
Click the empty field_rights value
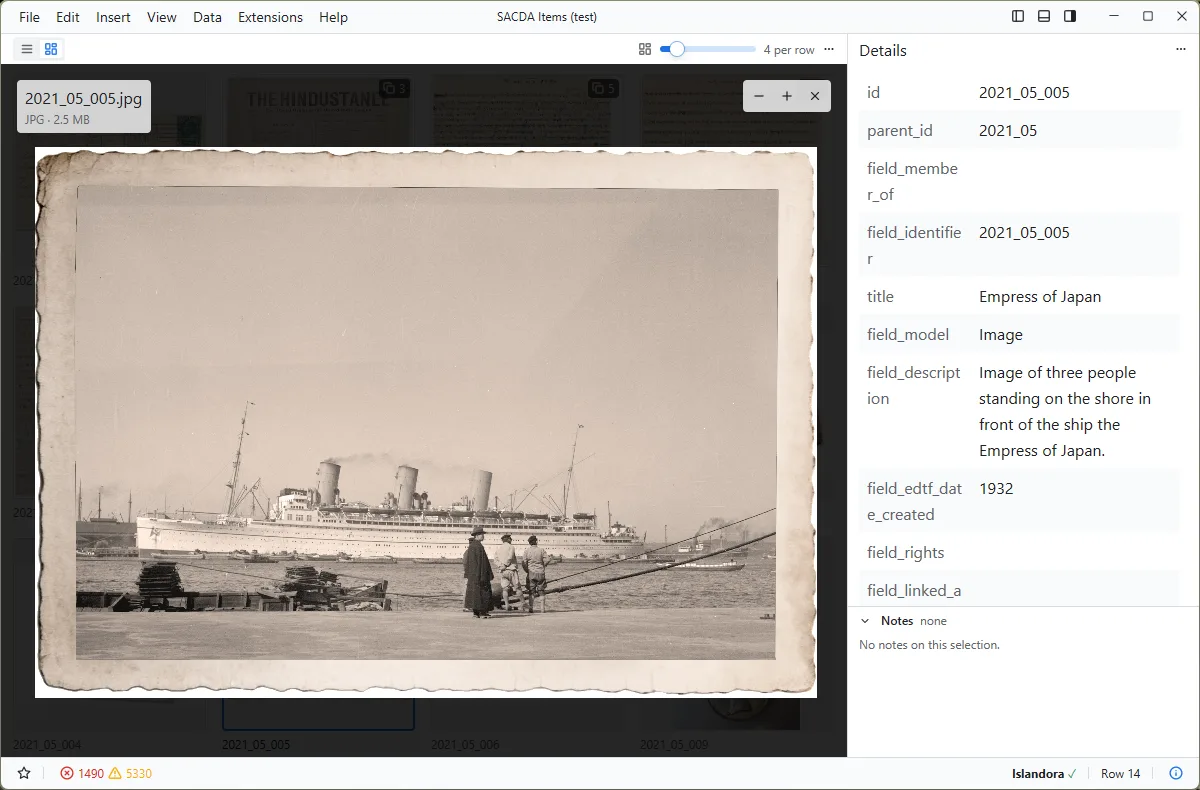pos(1075,553)
